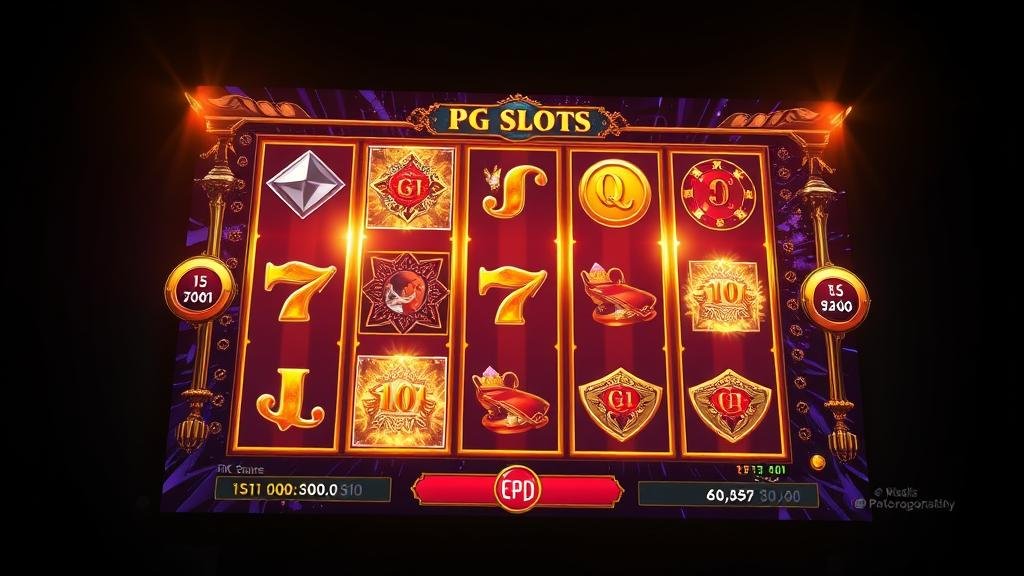Screen dimensions: 1024x576
Task: Click the glowing 10 symbol in fifth reel
Action: tap(723, 296)
